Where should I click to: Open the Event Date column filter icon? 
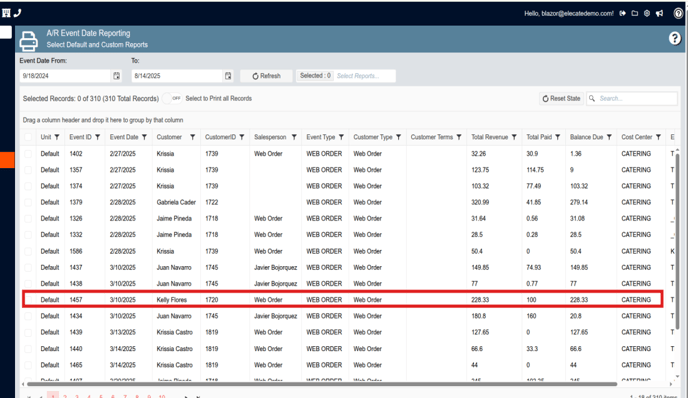[x=144, y=137]
